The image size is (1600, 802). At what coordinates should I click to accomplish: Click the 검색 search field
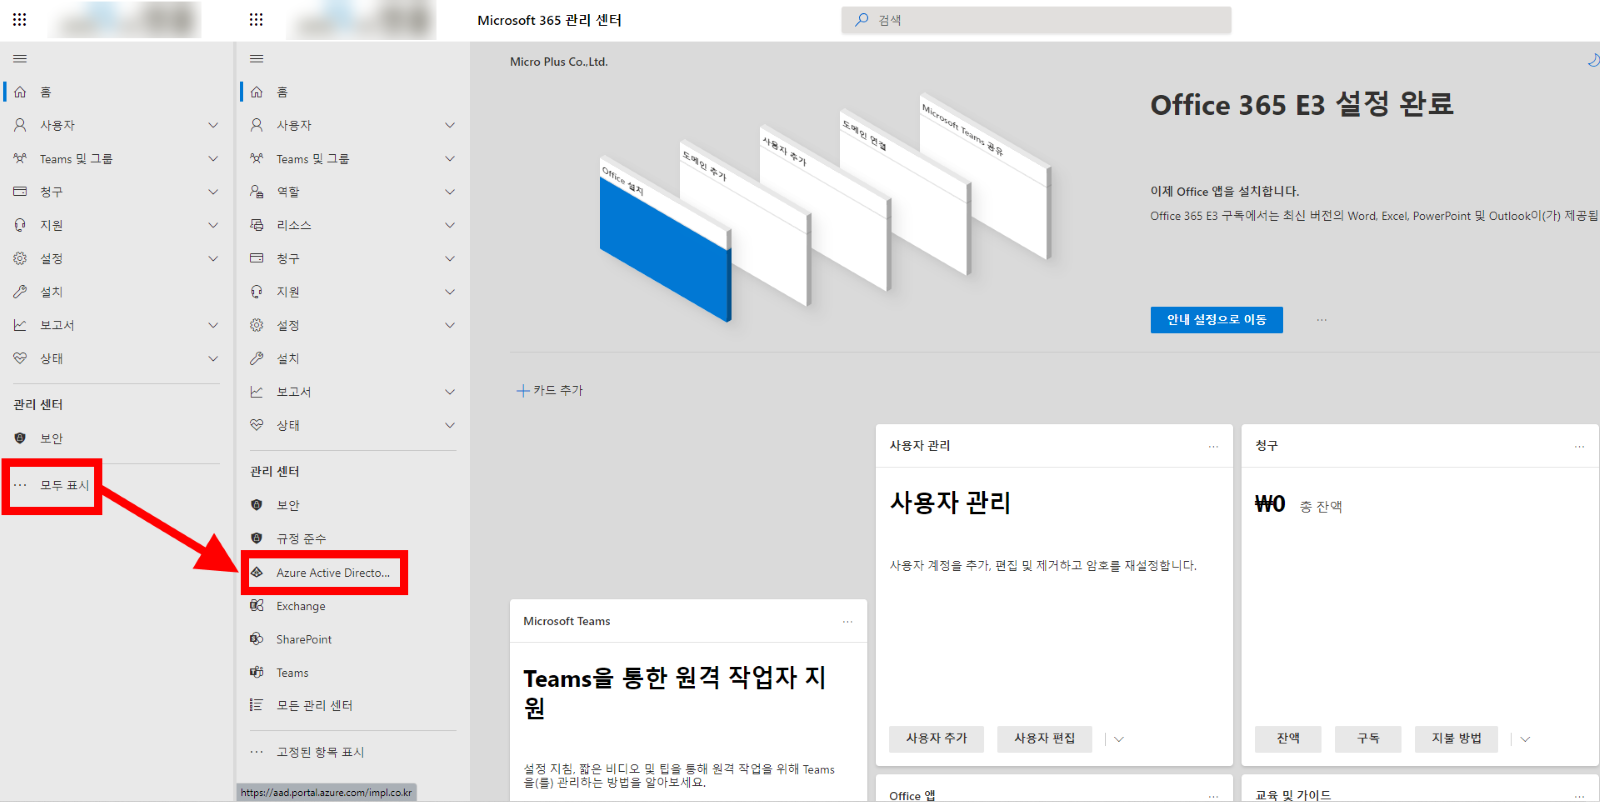(1036, 20)
